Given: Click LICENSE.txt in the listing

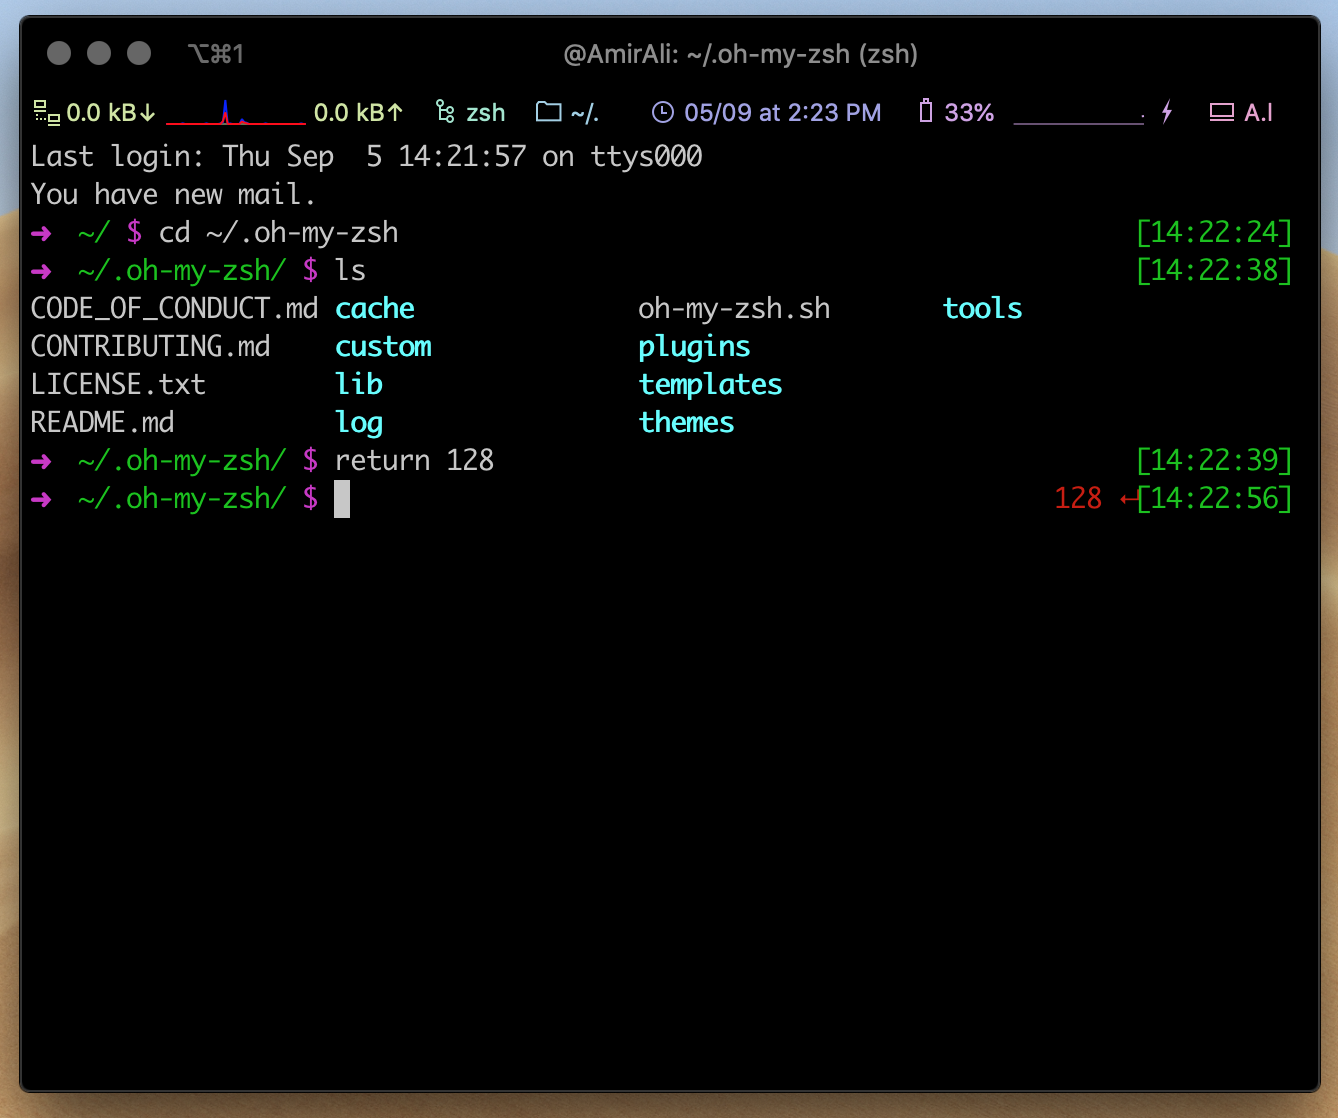Looking at the screenshot, I should pos(118,384).
